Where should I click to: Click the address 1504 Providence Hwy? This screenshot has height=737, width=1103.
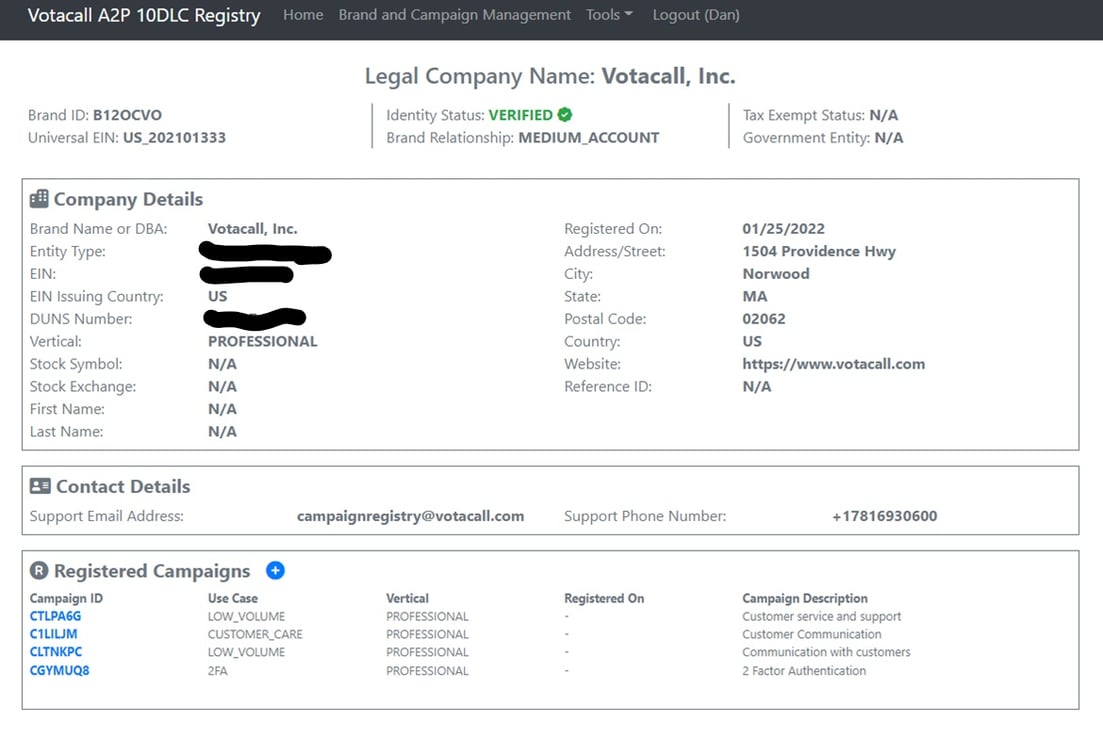point(819,251)
